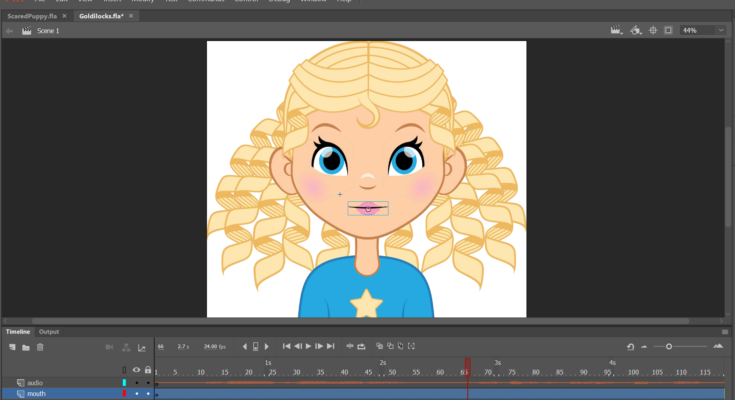Screen dimensions: 735x400
Task: Click Scene 1 clapper icon
Action: (27, 31)
